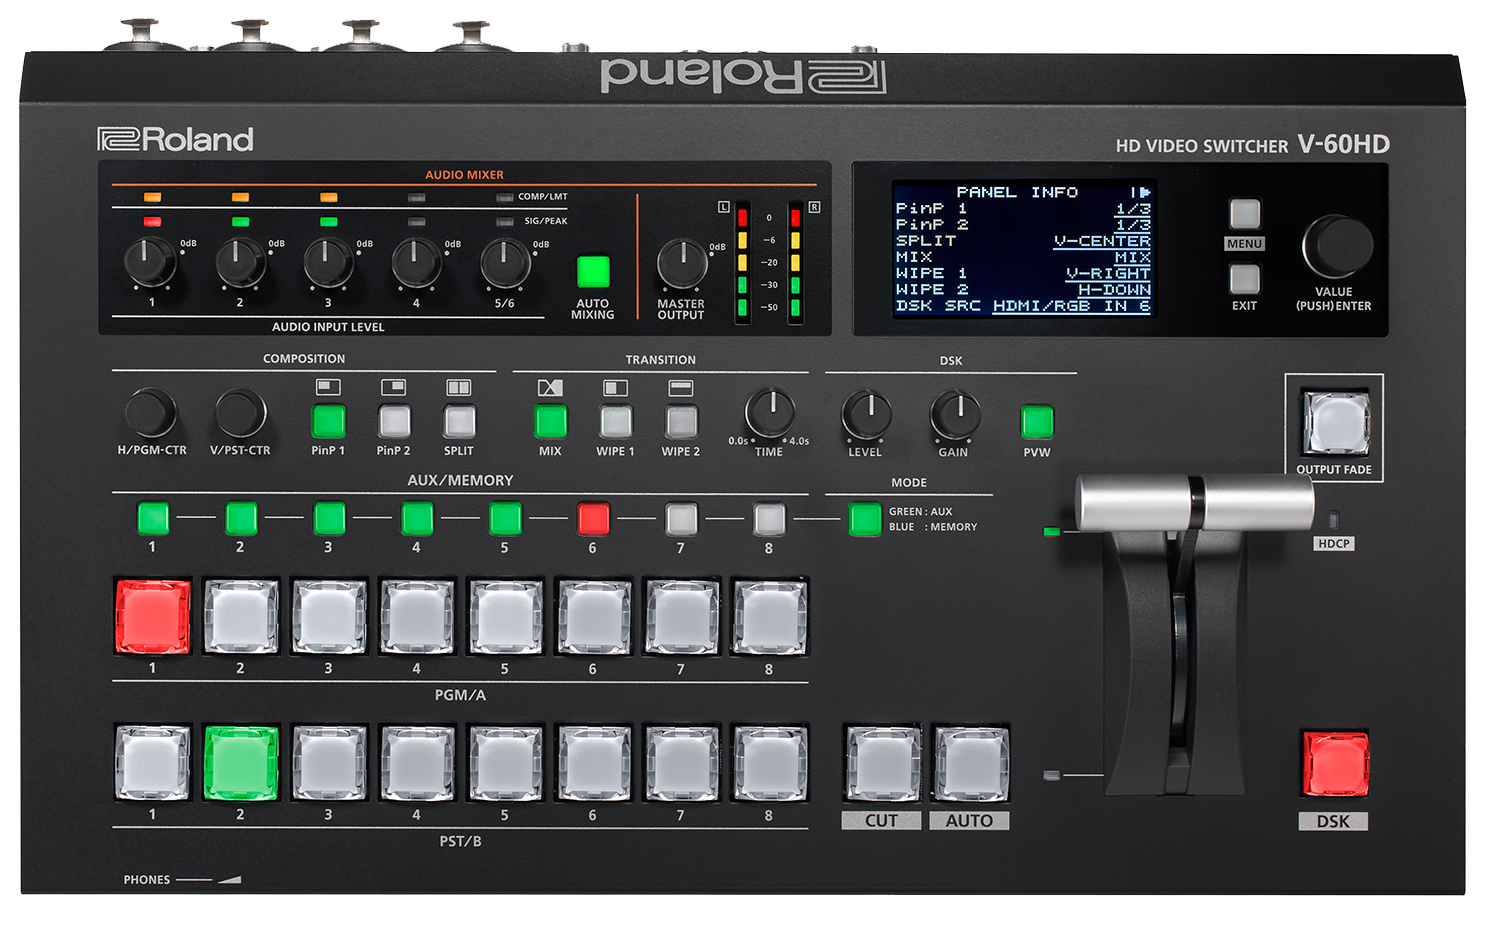Viewport: 1500px width, 931px height.
Task: Hit the CUT button
Action: tap(882, 765)
